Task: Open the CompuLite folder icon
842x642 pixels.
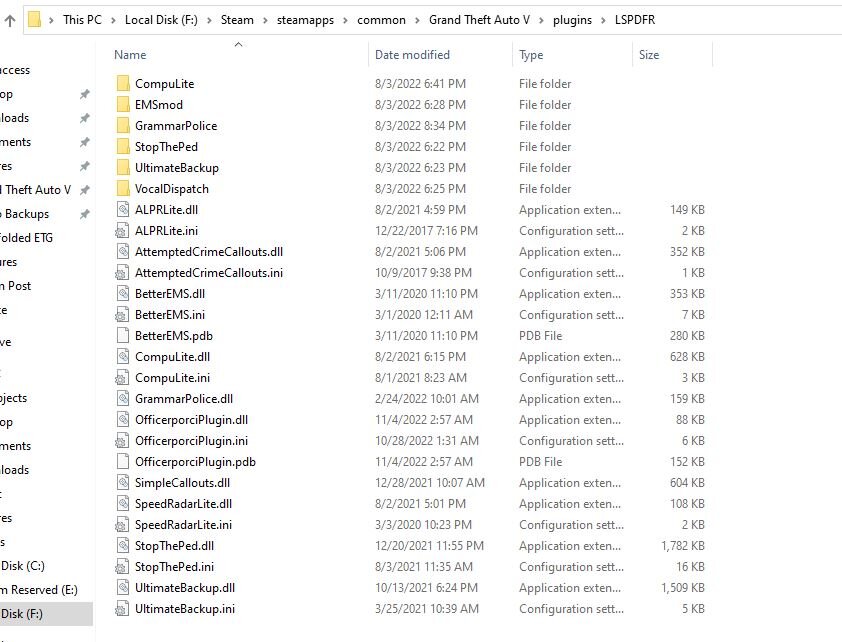Action: coord(123,84)
